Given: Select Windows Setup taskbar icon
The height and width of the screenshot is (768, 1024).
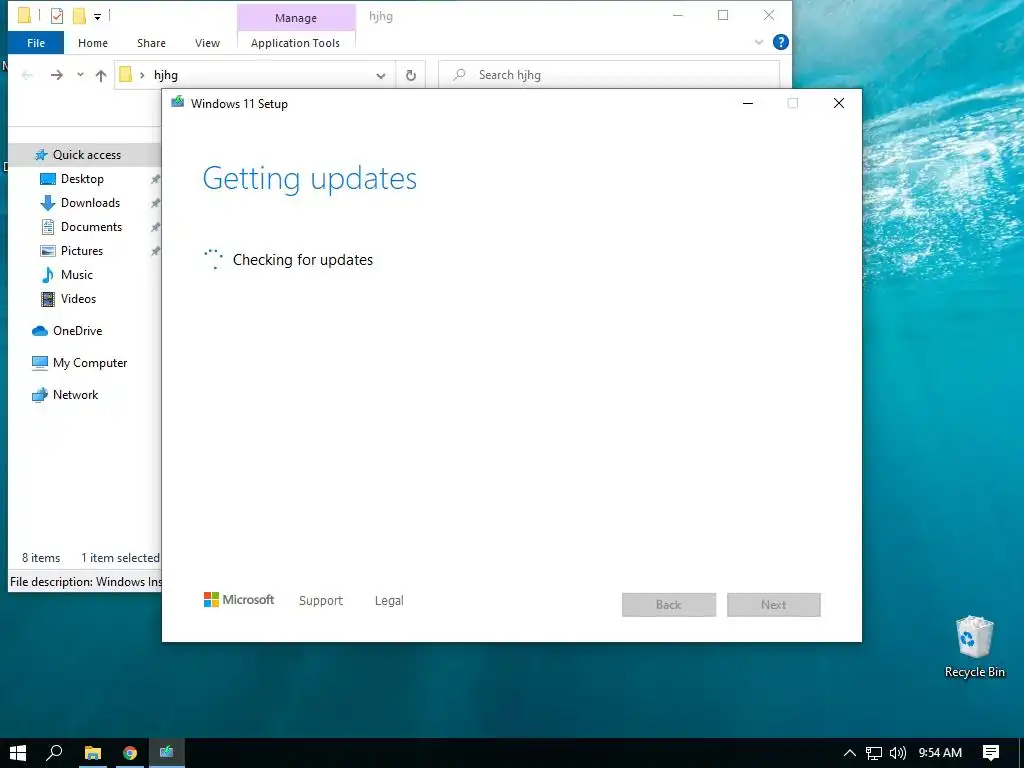Looking at the screenshot, I should tap(167, 753).
